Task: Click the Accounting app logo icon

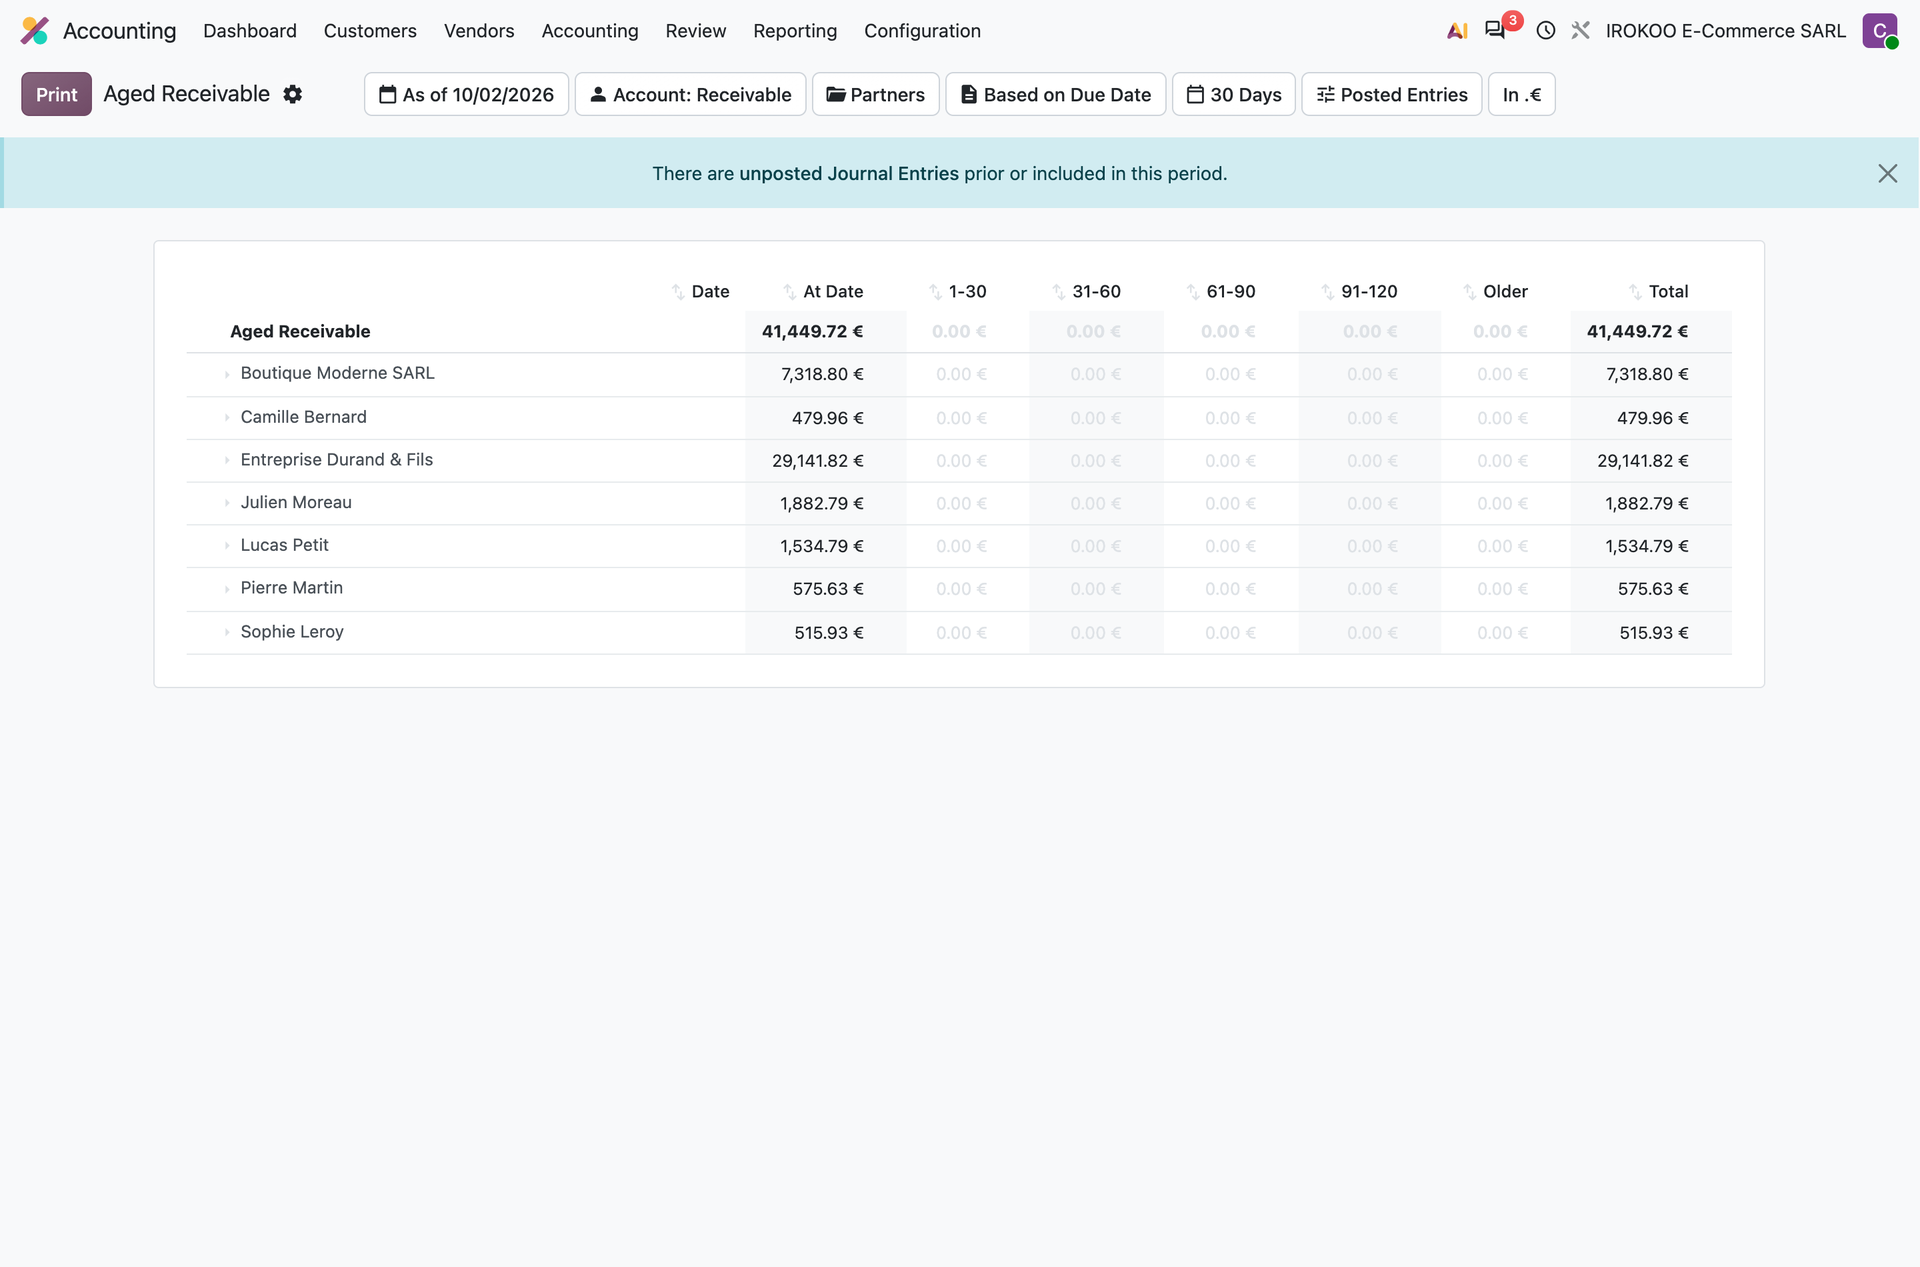Action: tap(35, 31)
